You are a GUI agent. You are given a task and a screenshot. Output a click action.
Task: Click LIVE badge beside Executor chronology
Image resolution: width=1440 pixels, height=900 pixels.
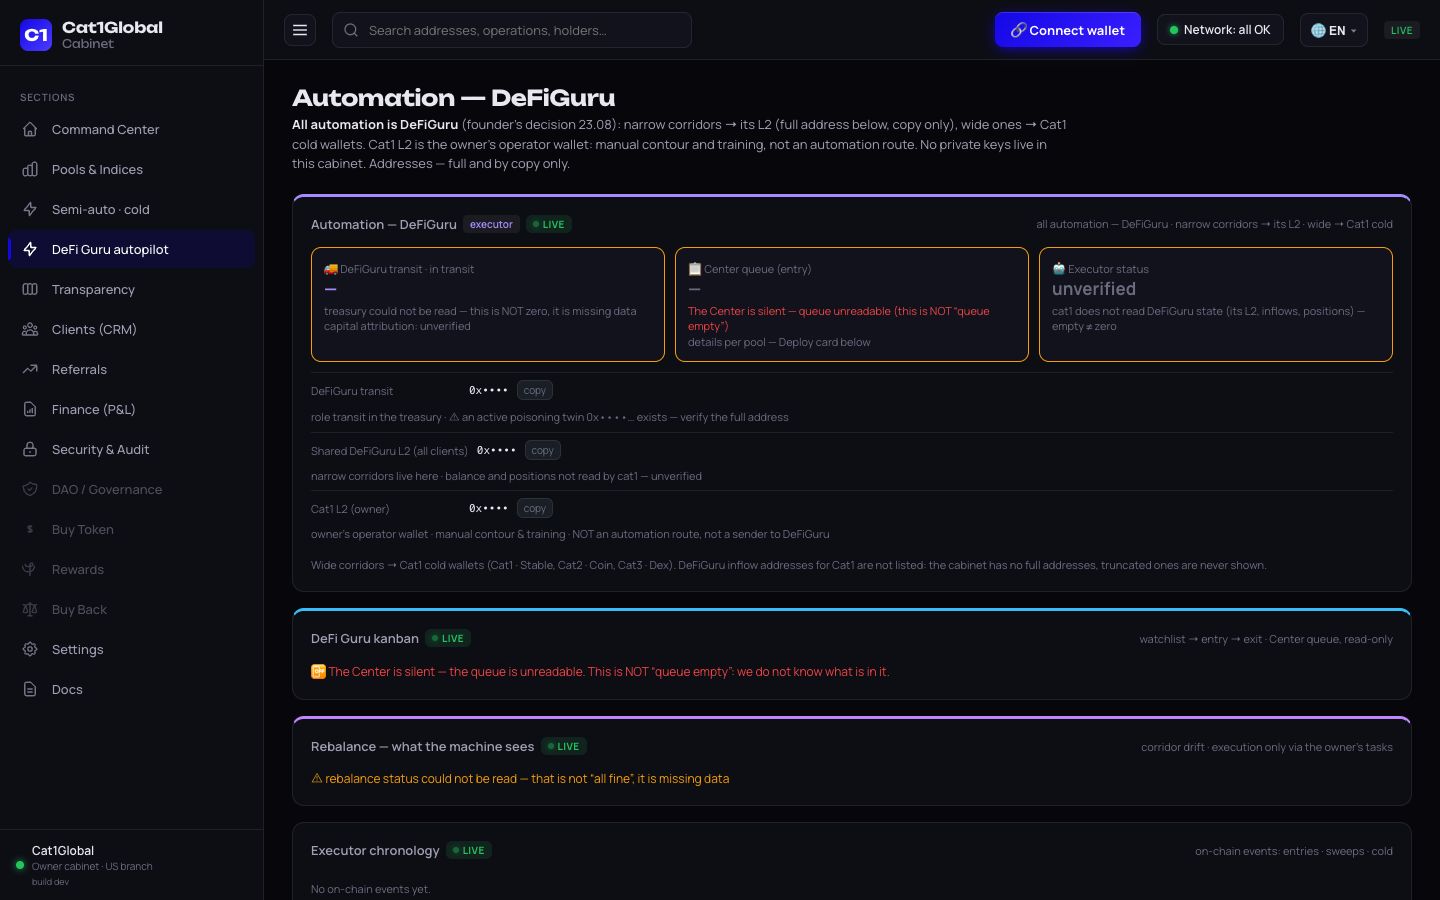tap(469, 850)
